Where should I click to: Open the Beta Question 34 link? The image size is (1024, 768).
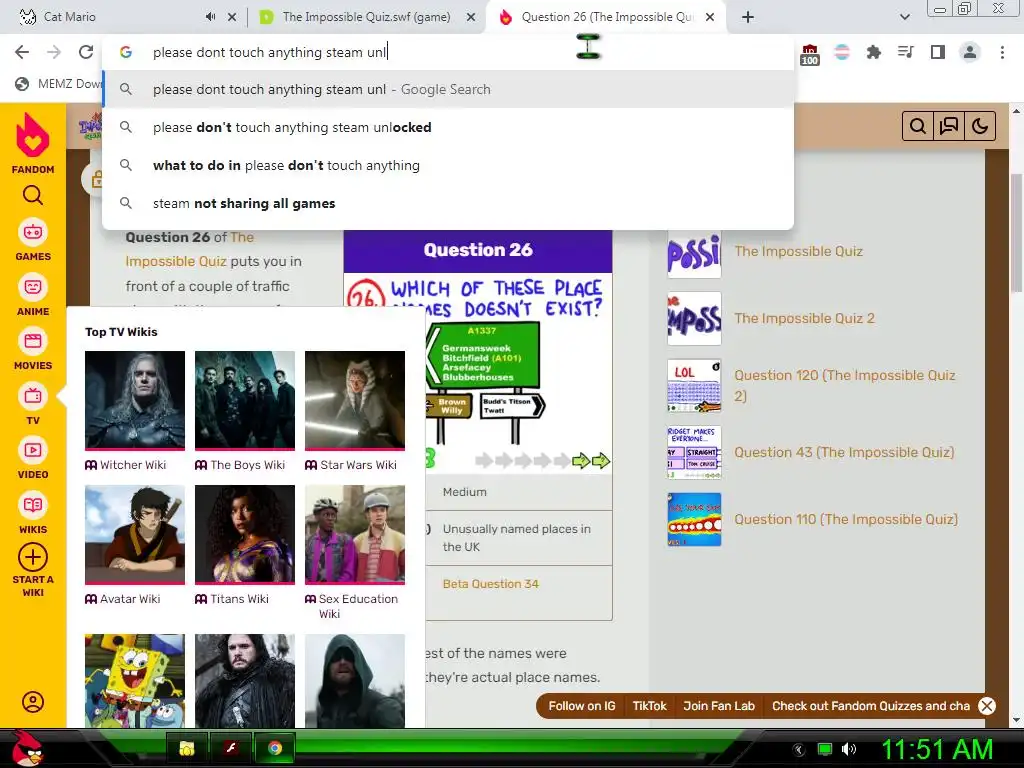pos(490,584)
